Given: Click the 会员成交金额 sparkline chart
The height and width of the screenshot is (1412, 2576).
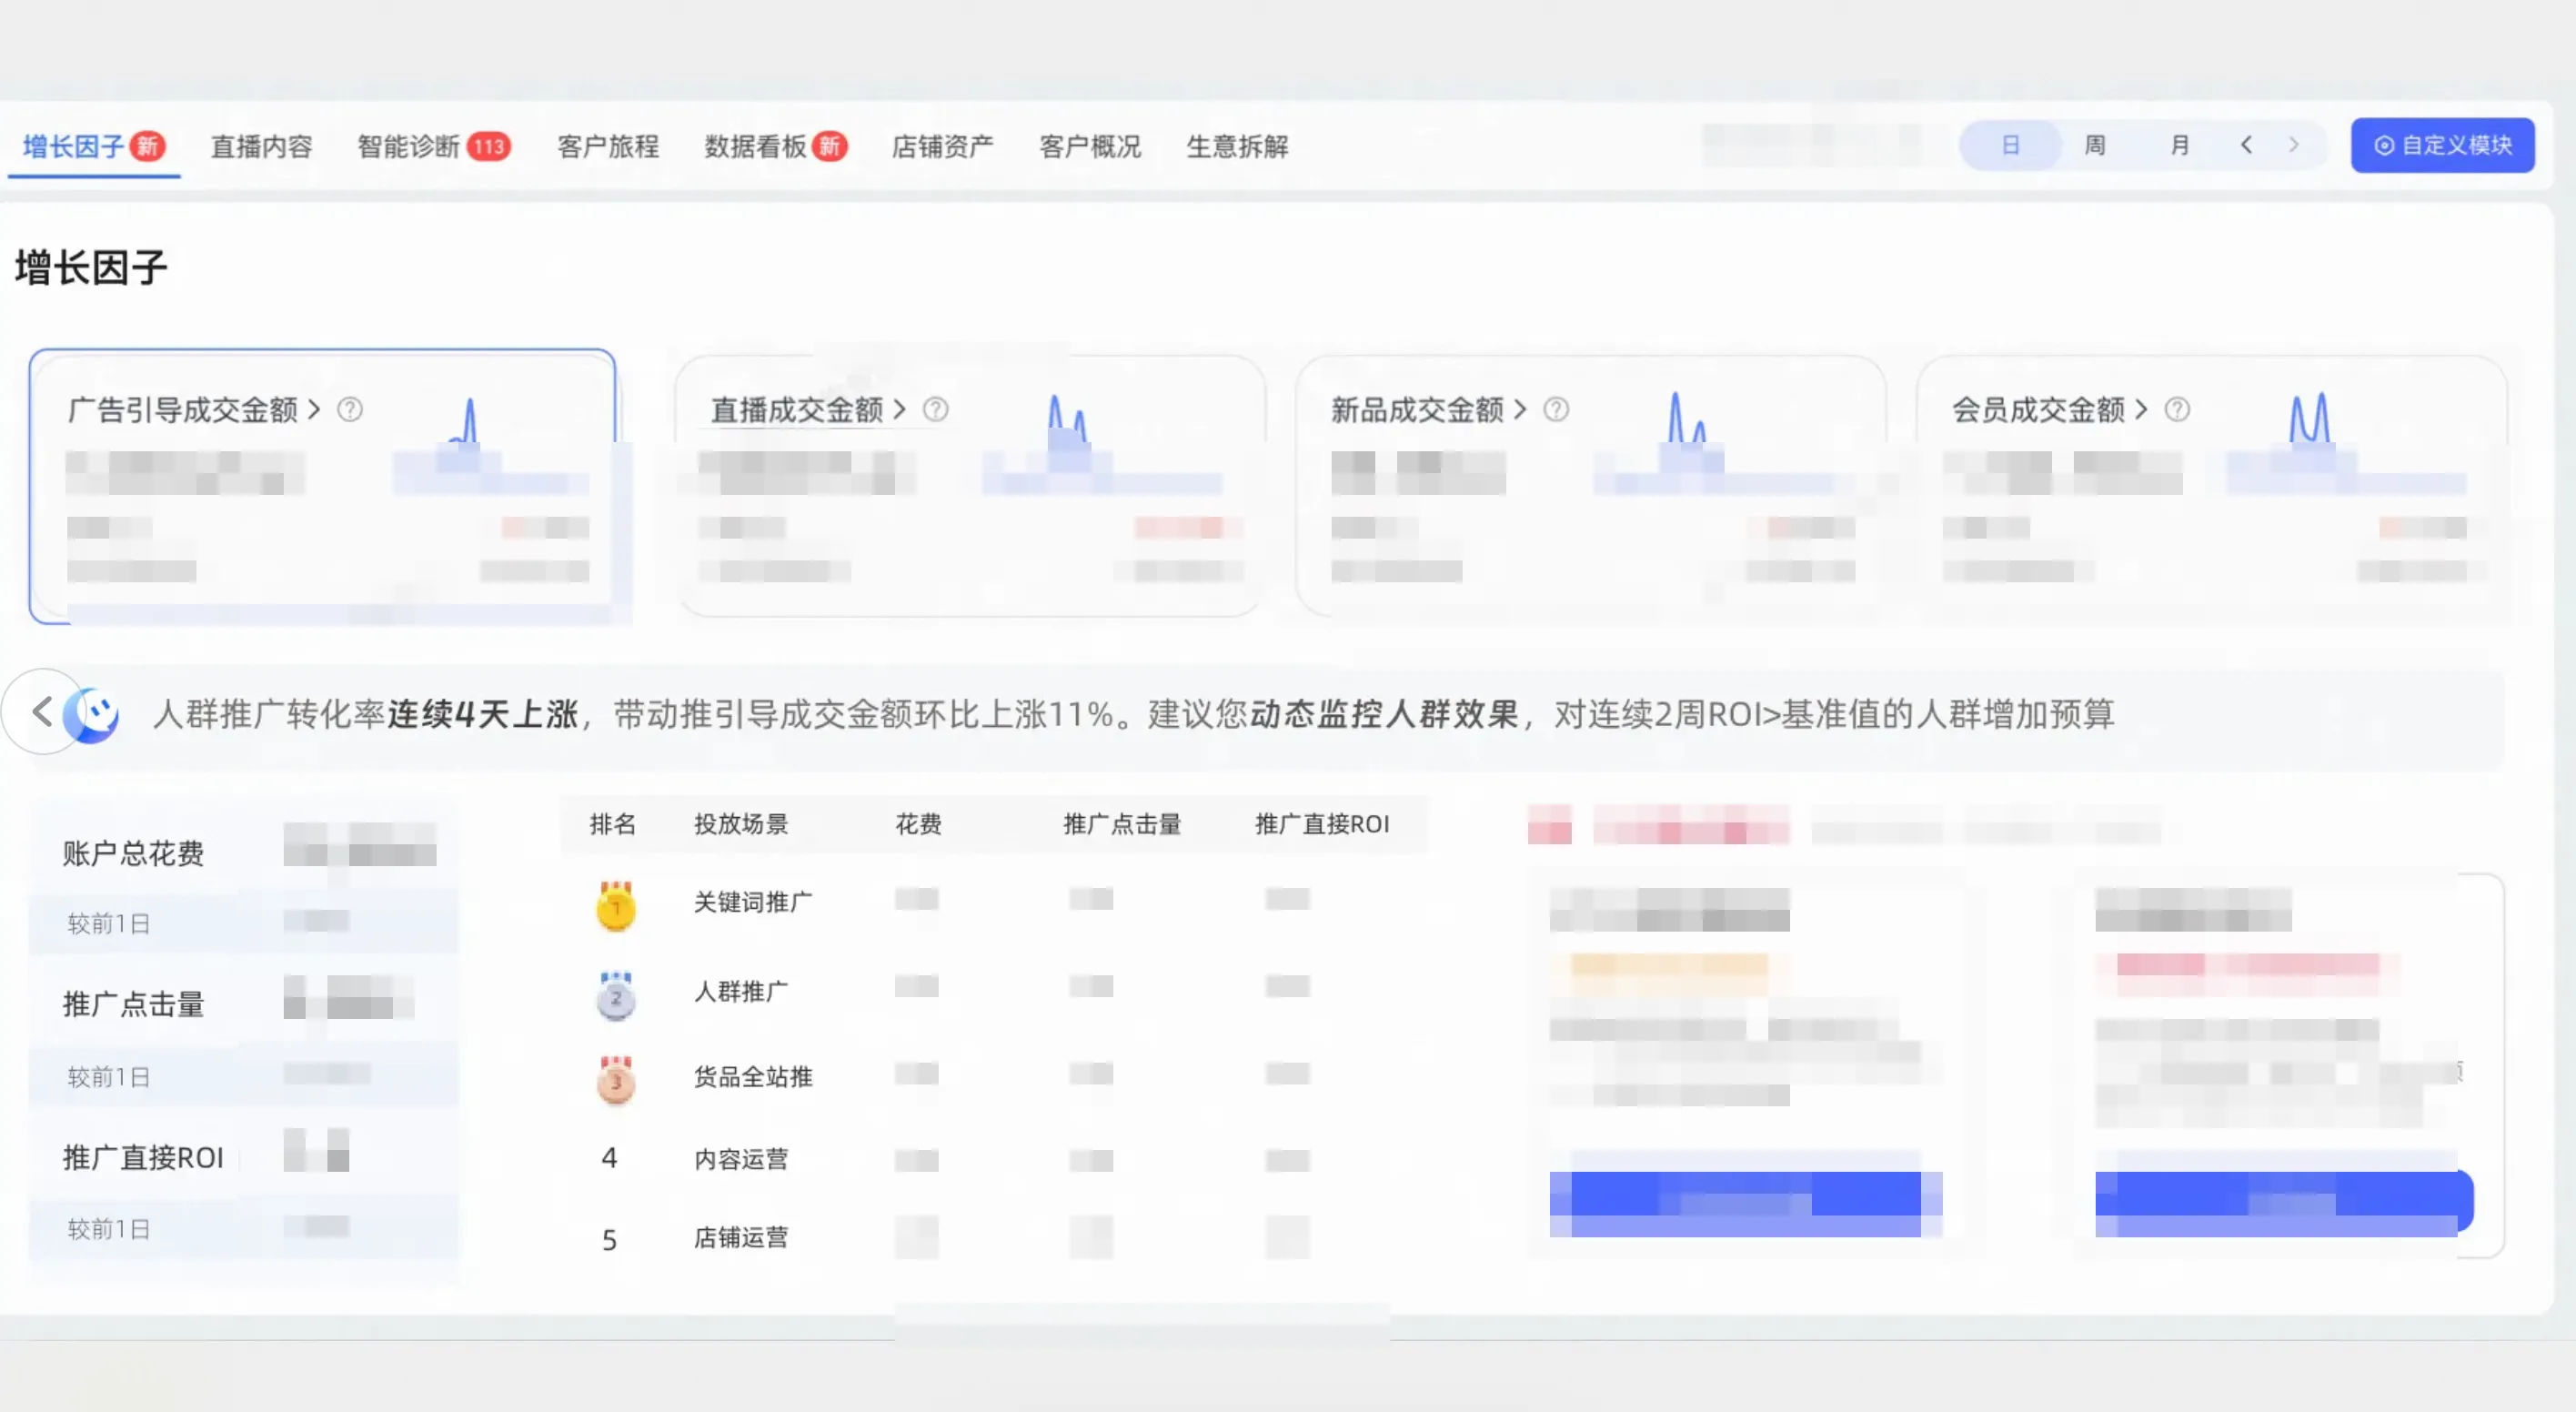Looking at the screenshot, I should click(2346, 443).
